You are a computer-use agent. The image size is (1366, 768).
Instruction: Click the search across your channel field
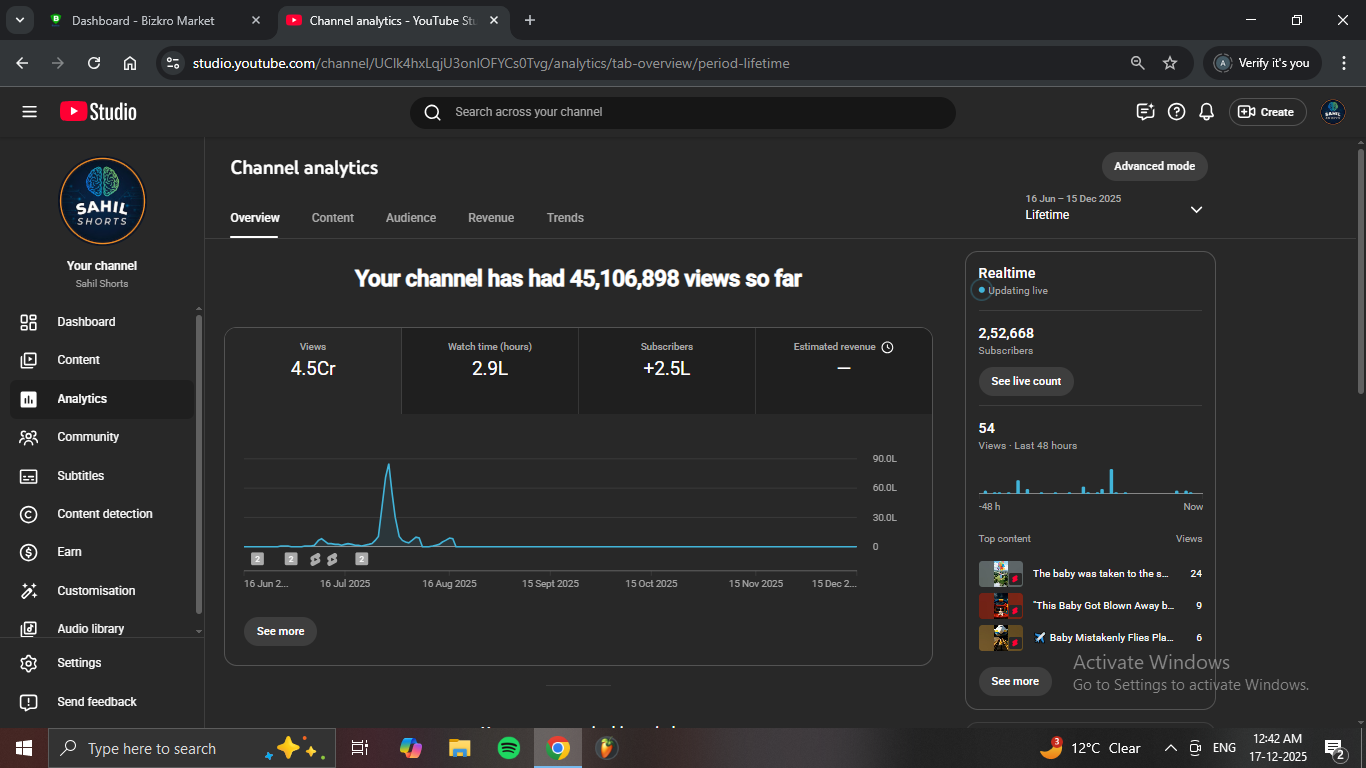pos(682,112)
